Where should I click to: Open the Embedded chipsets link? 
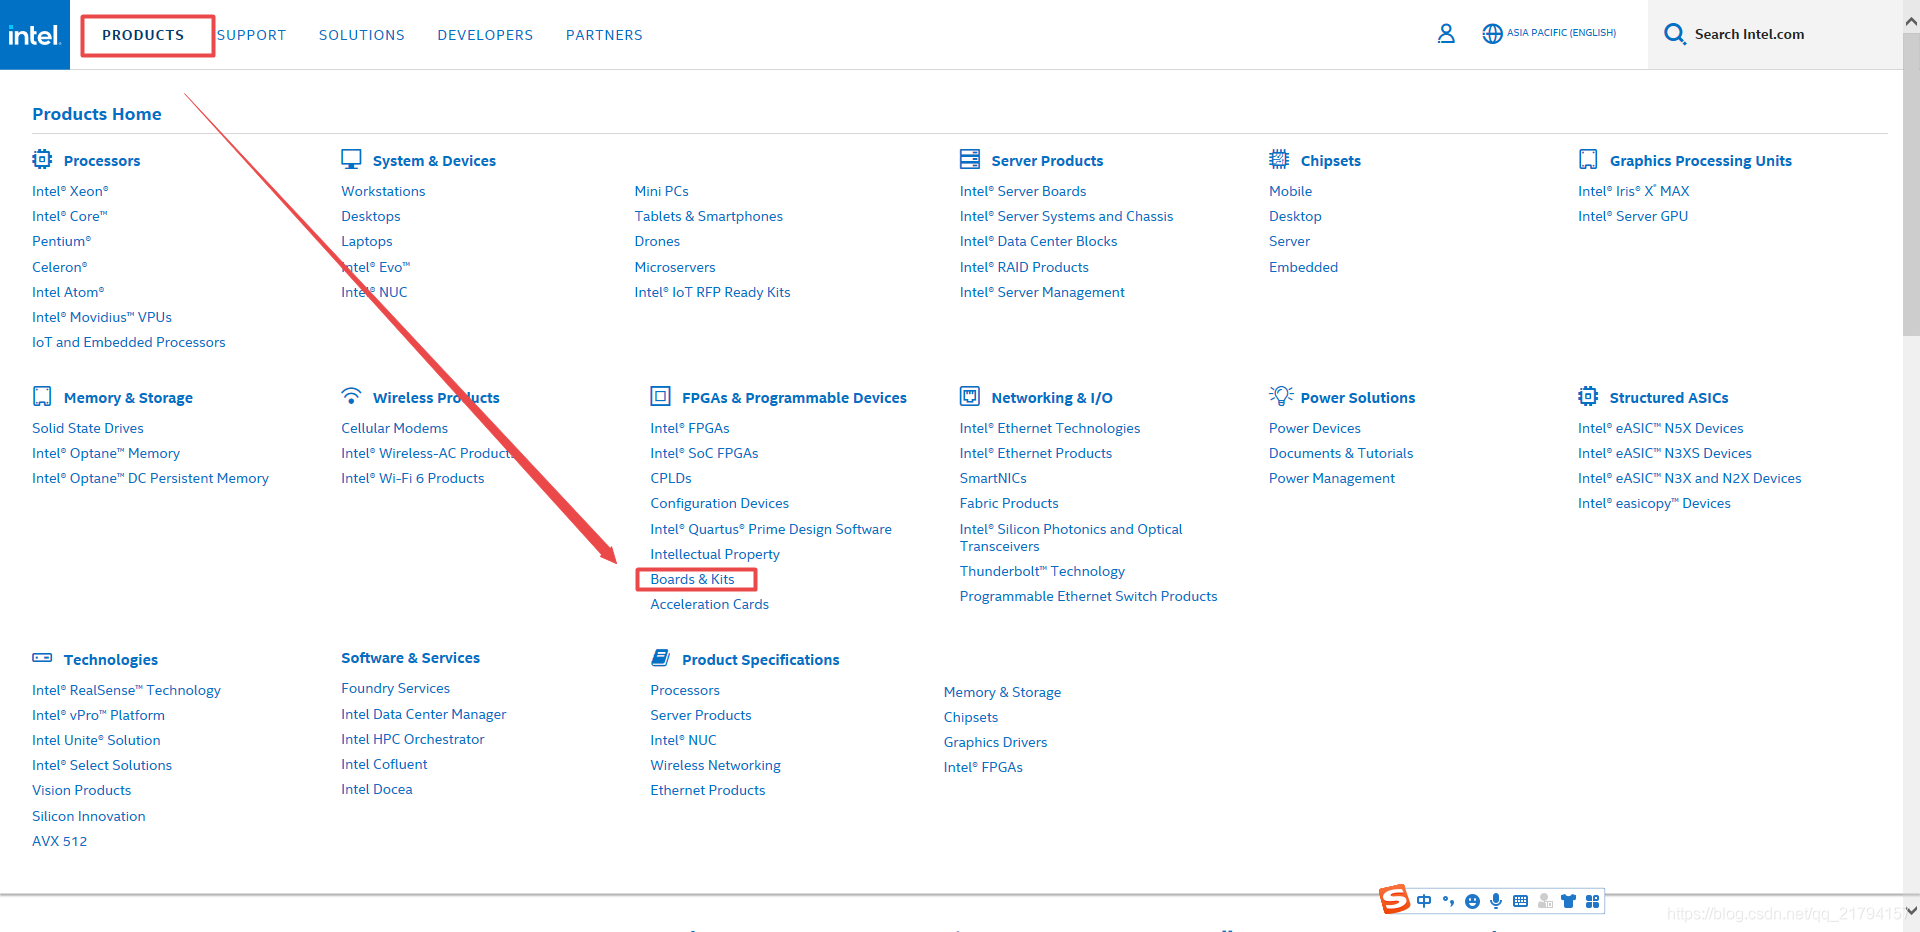pos(1303,267)
